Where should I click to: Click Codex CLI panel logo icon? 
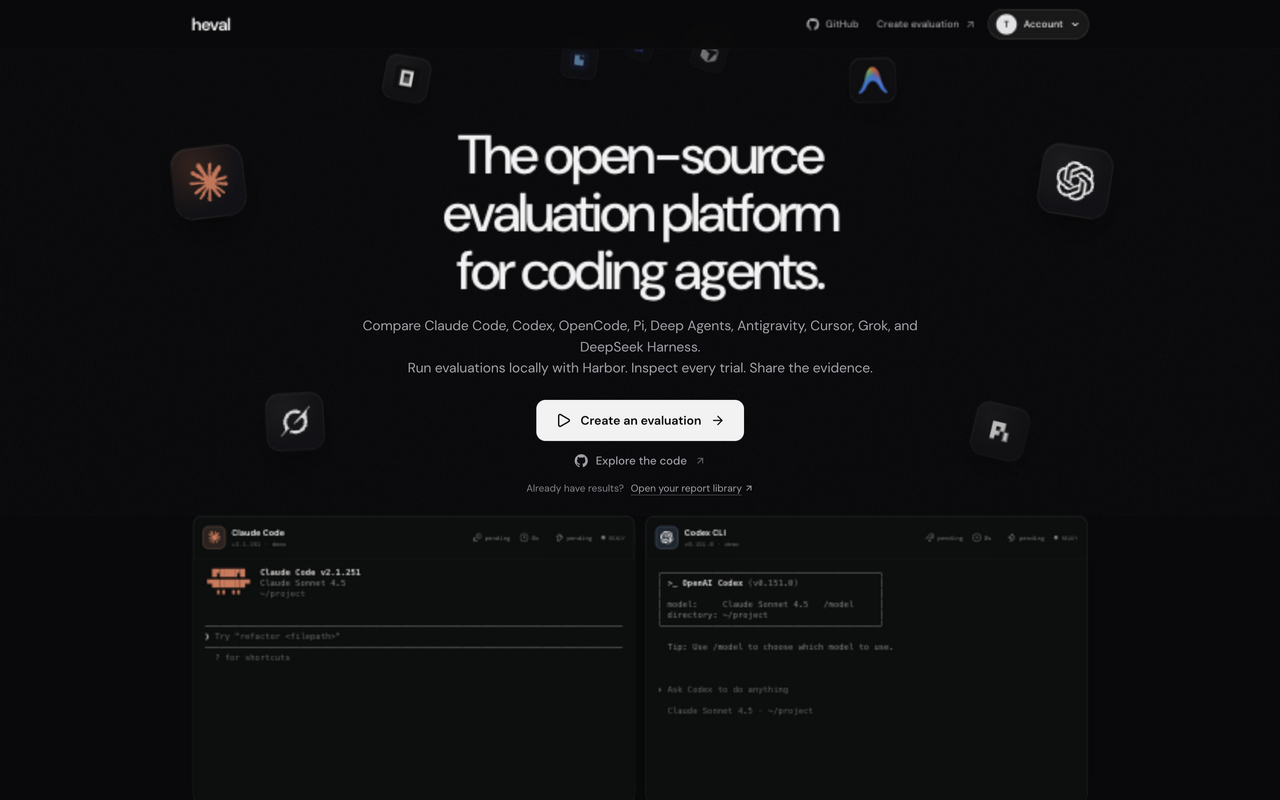[666, 537]
